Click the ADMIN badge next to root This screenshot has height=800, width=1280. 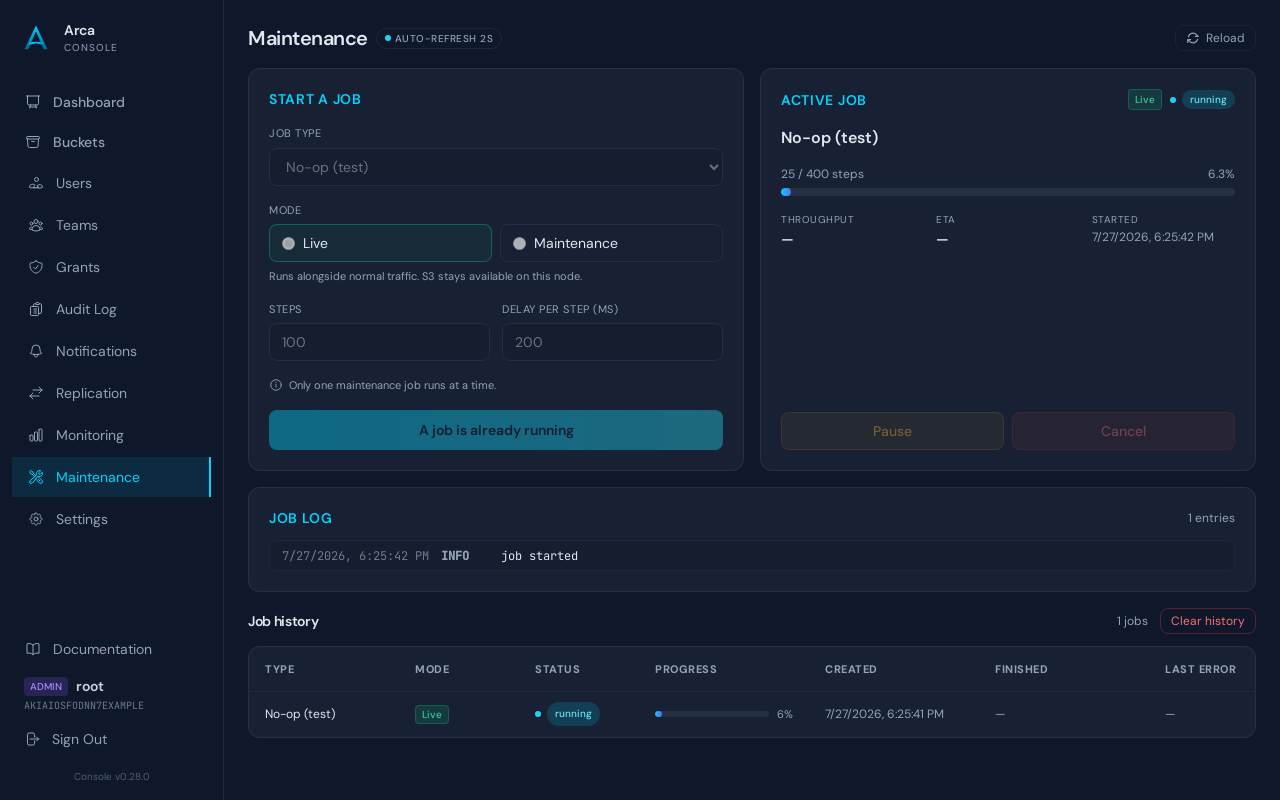pyautogui.click(x=46, y=686)
